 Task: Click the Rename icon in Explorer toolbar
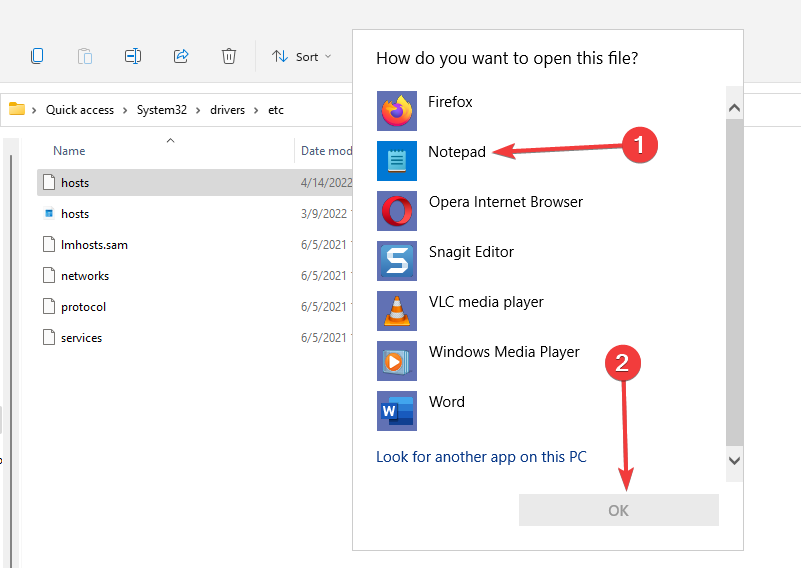click(x=133, y=56)
